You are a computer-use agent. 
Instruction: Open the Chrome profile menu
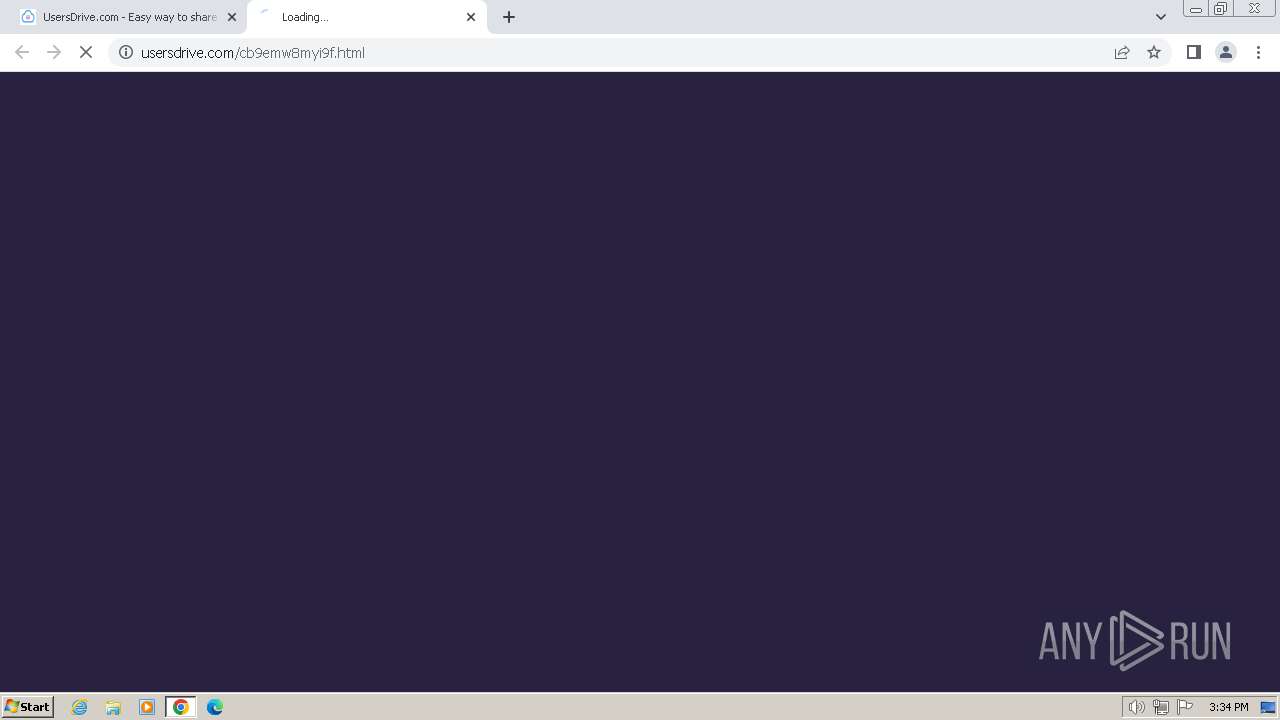pos(1225,52)
